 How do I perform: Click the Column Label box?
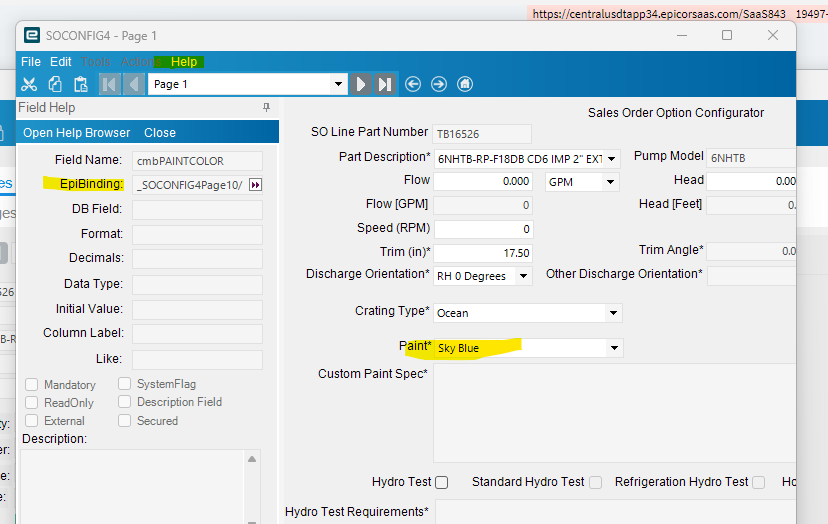coord(197,334)
